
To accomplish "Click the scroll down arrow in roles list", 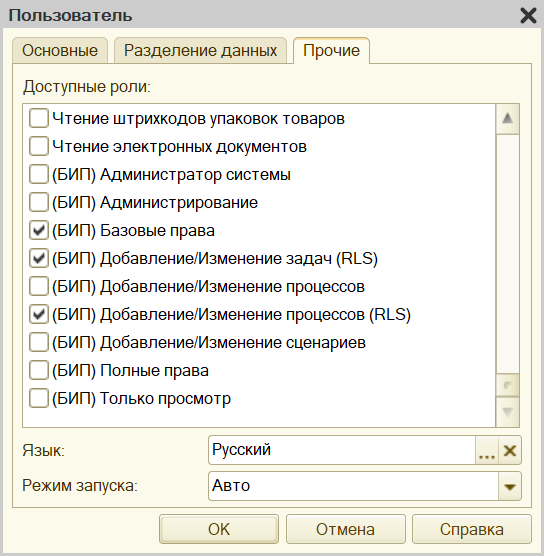I will [507, 412].
